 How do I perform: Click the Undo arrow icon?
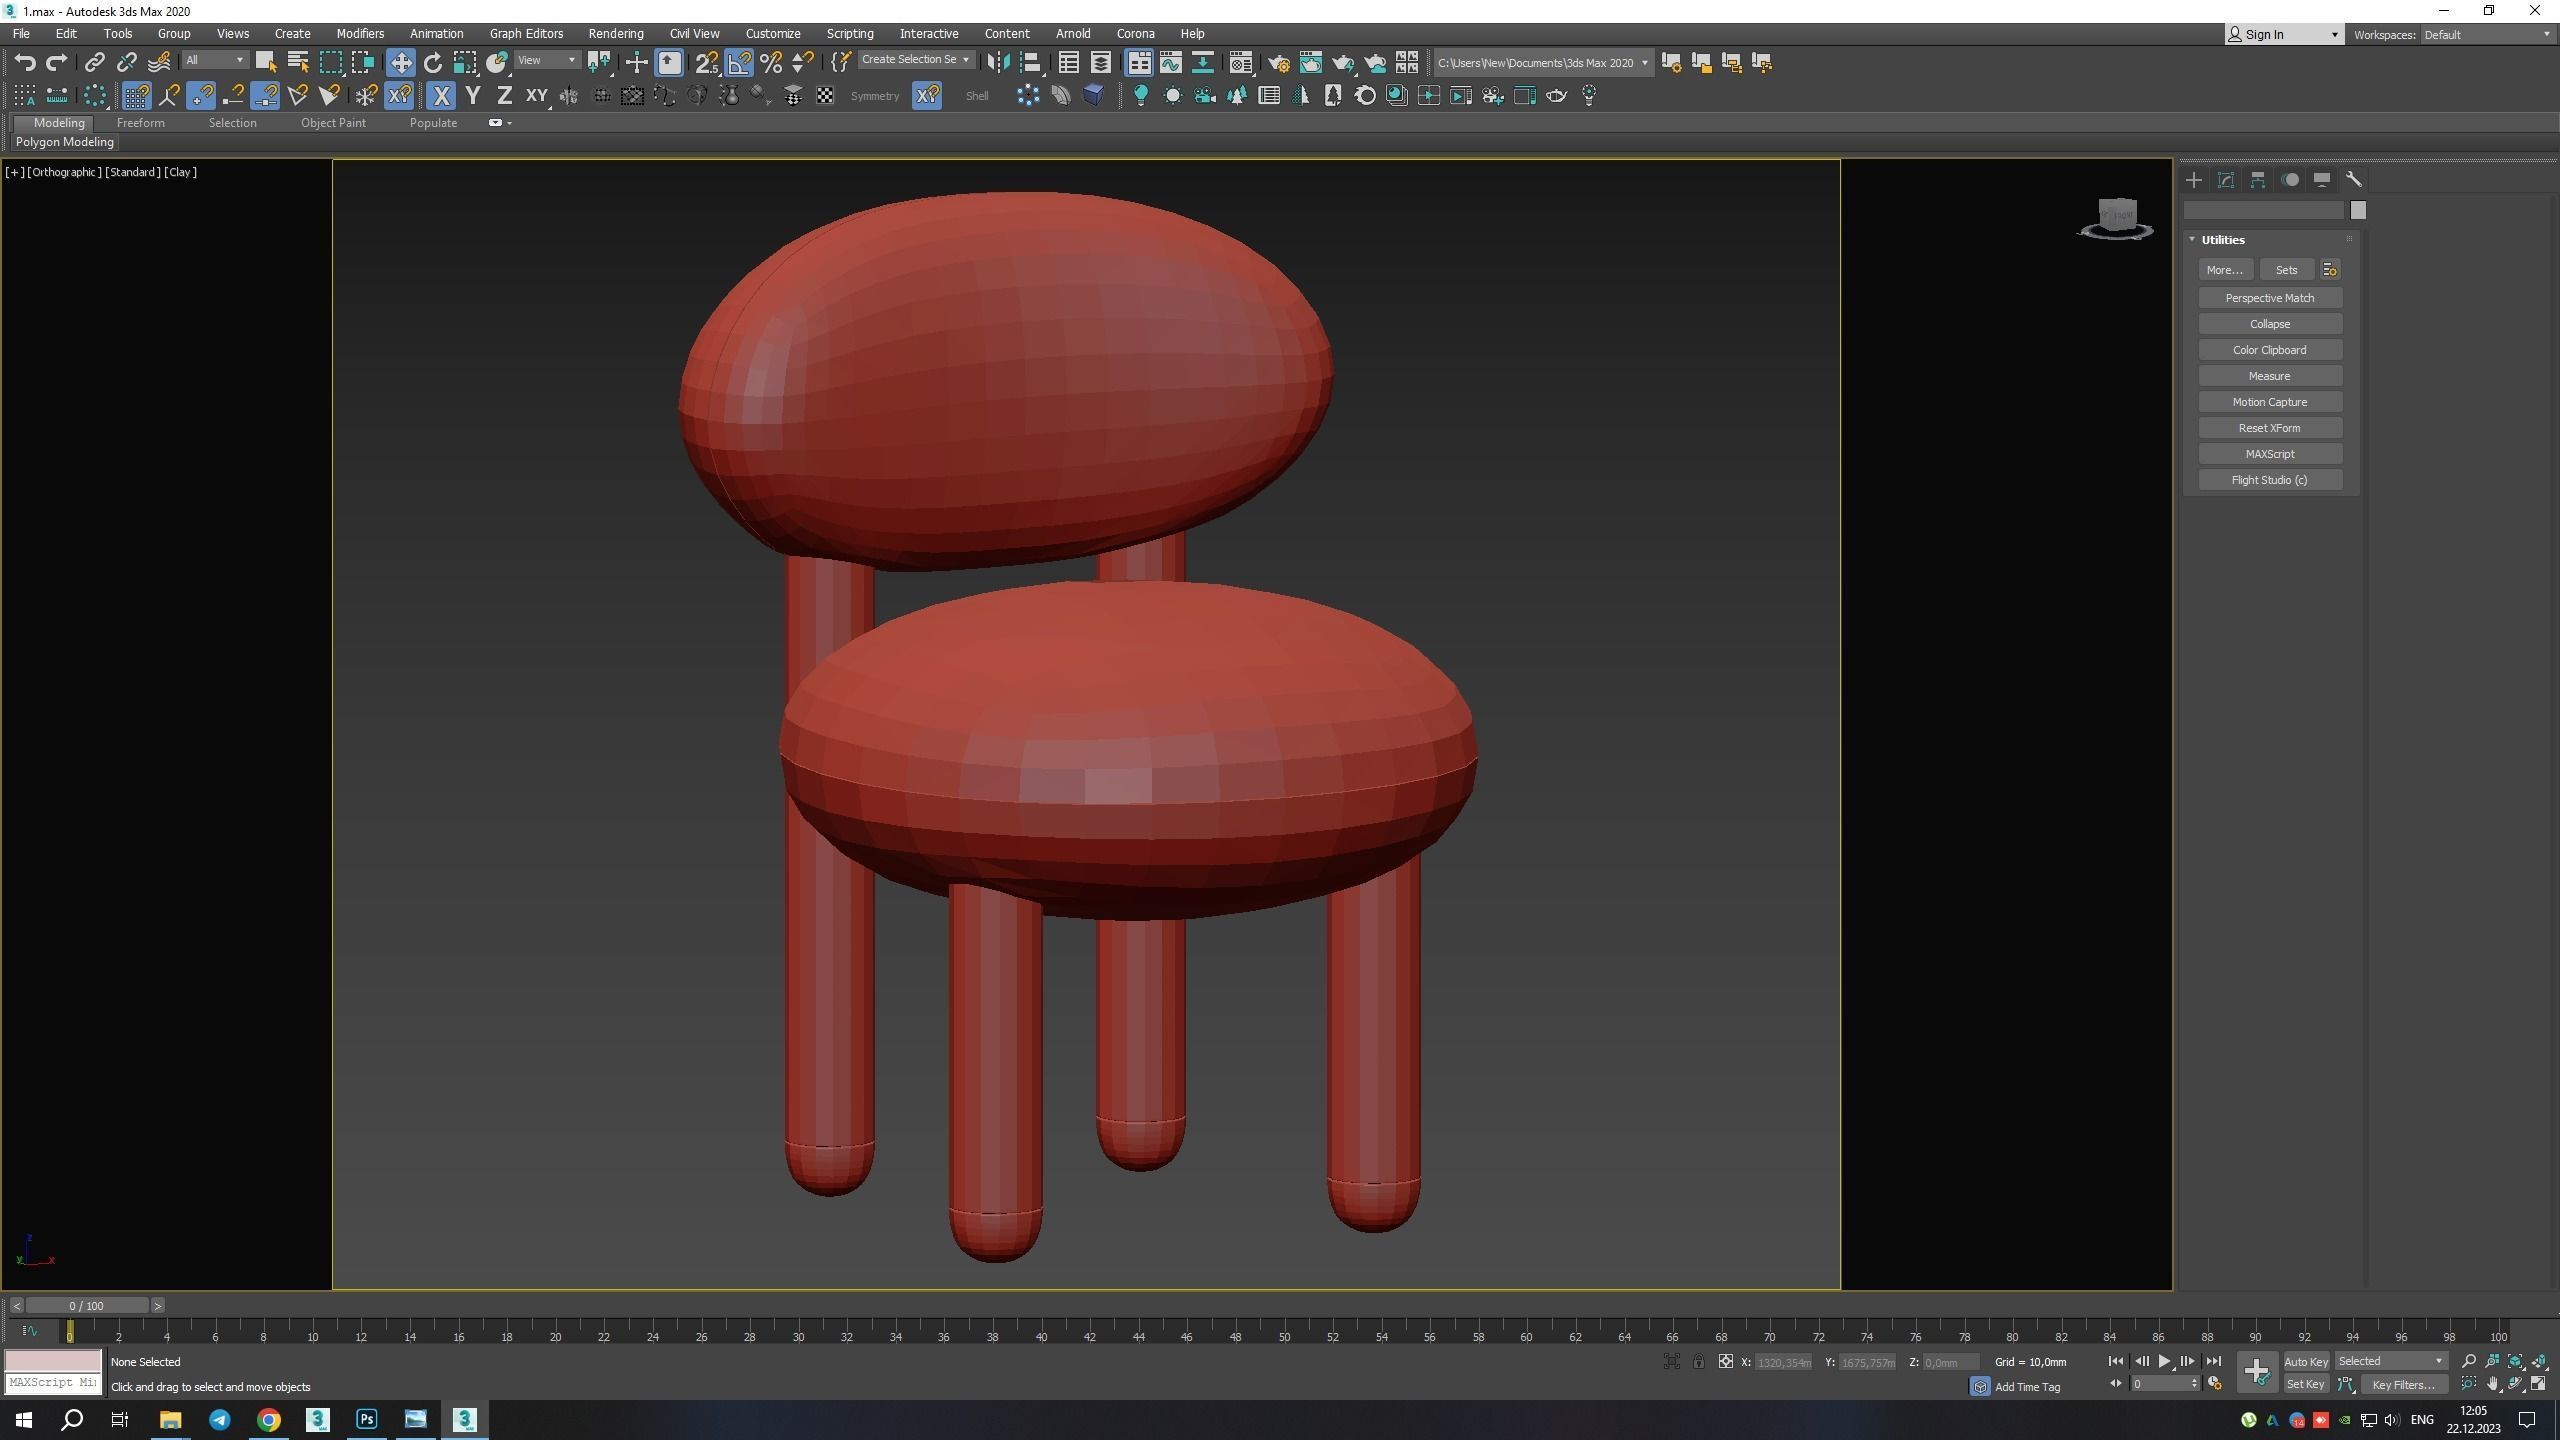25,62
